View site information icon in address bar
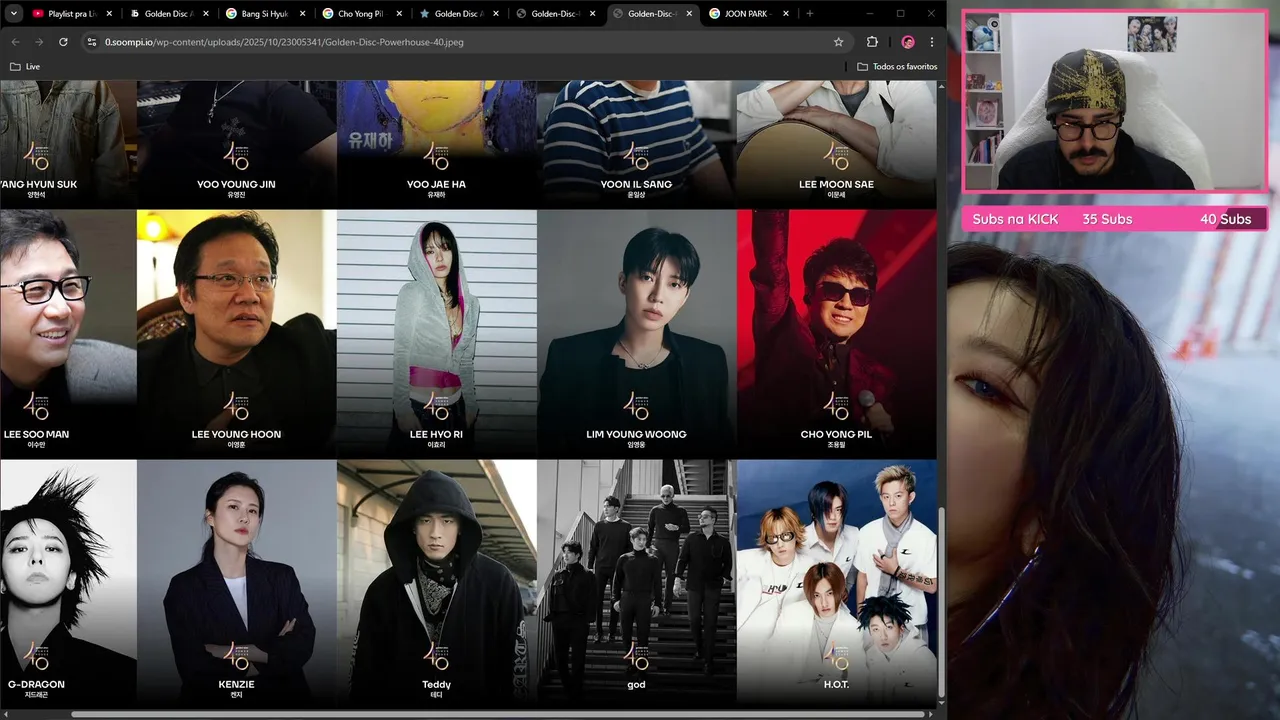The image size is (1280, 720). (x=92, y=42)
